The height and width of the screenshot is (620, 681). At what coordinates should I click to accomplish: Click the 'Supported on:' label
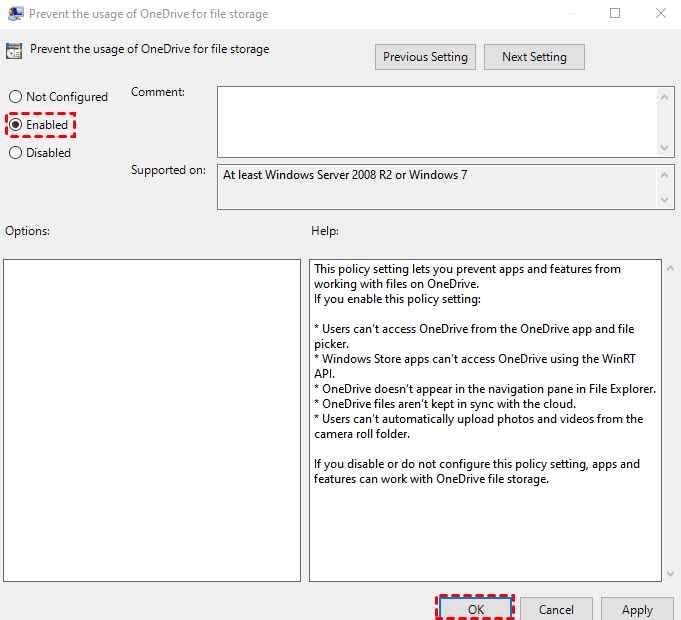coord(169,170)
